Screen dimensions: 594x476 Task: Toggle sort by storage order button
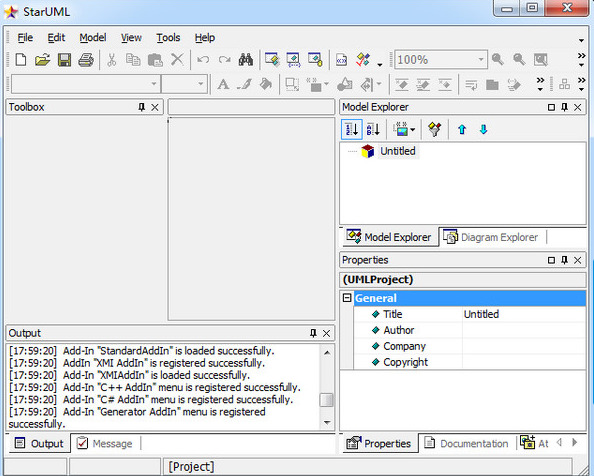pyautogui.click(x=352, y=130)
